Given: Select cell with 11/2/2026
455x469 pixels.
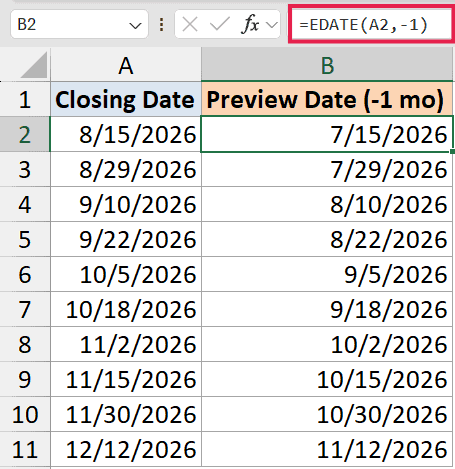Looking at the screenshot, I should pyautogui.click(x=126, y=344).
